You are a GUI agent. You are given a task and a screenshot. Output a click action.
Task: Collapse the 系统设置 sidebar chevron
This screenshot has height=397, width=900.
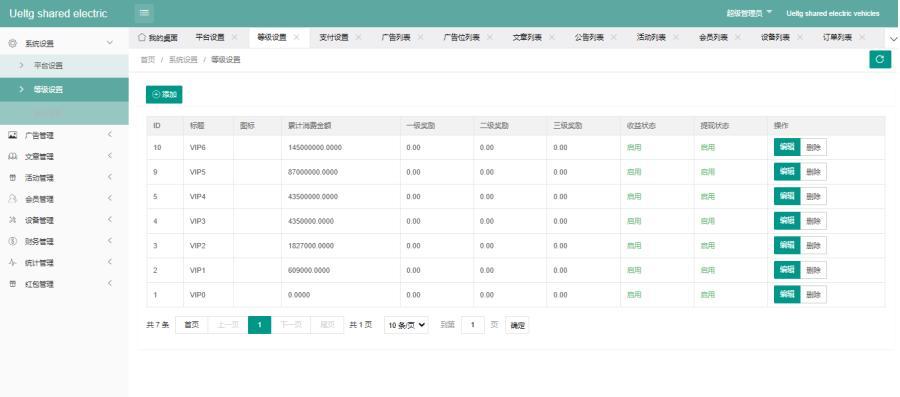110,43
